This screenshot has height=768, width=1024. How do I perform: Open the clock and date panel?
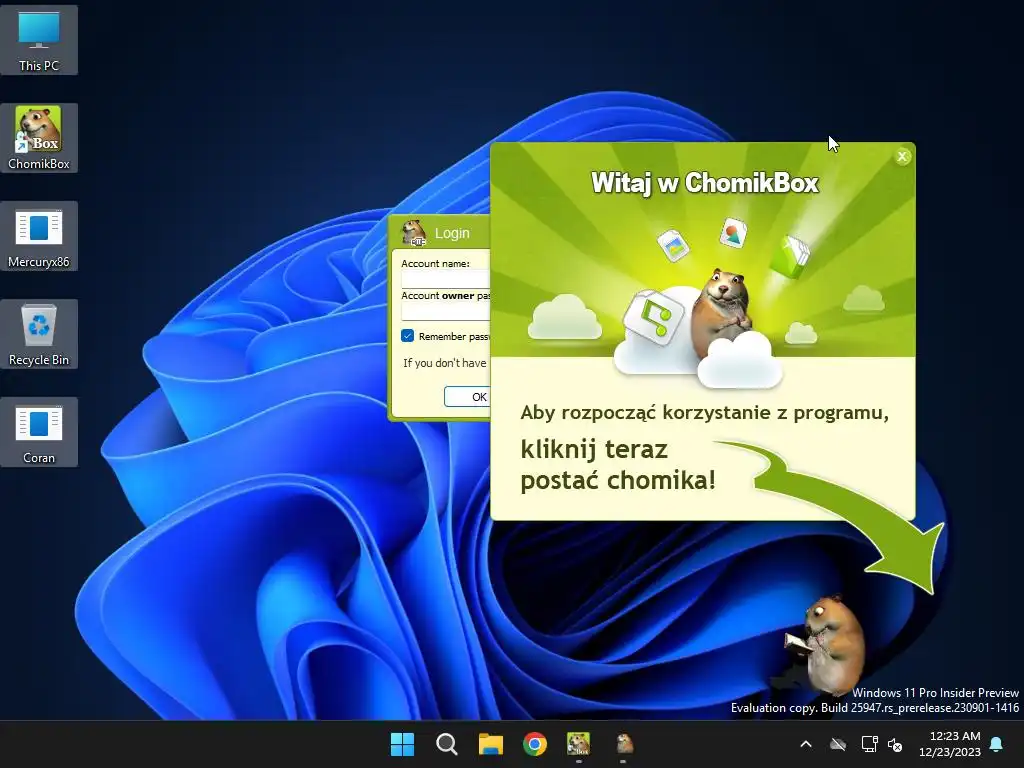950,744
